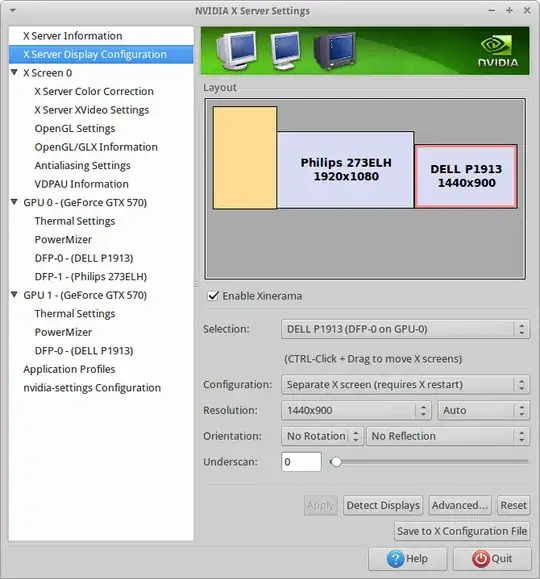Open the Selection display dropdown
The width and height of the screenshot is (540, 579).
tap(405, 329)
